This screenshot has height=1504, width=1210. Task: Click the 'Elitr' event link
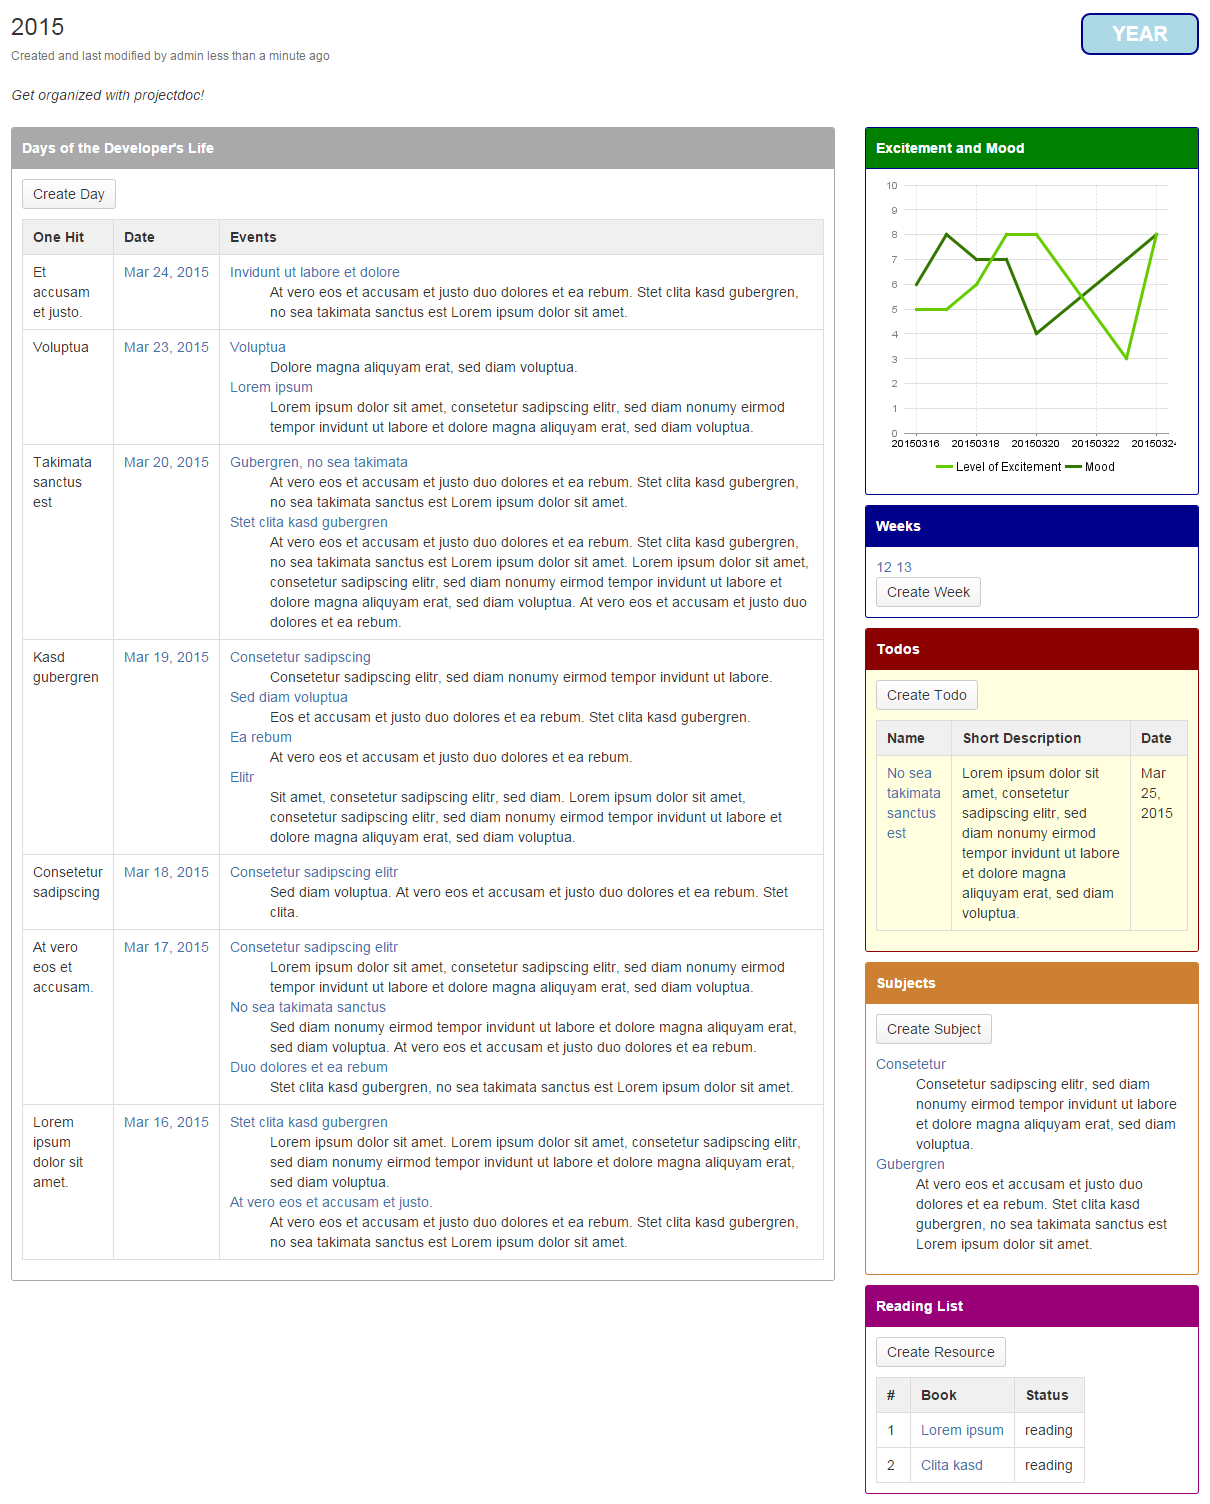point(242,777)
